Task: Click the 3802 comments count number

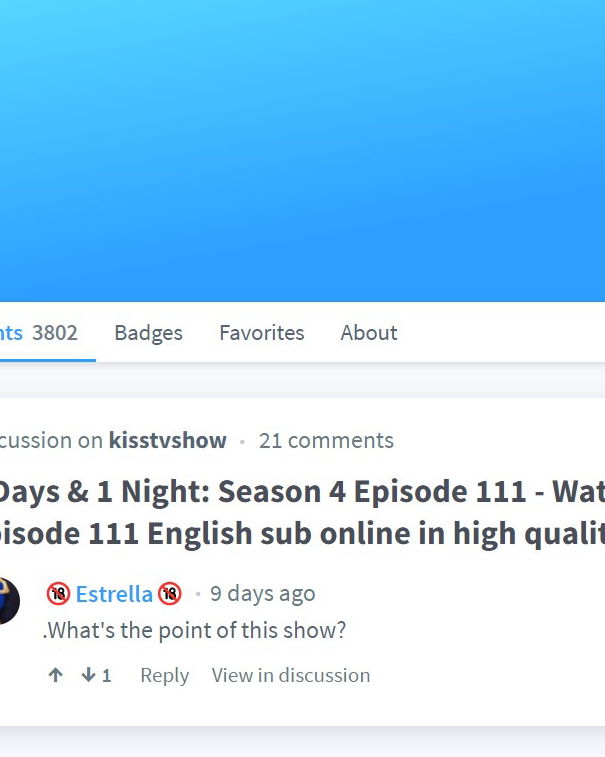Action: click(x=55, y=333)
